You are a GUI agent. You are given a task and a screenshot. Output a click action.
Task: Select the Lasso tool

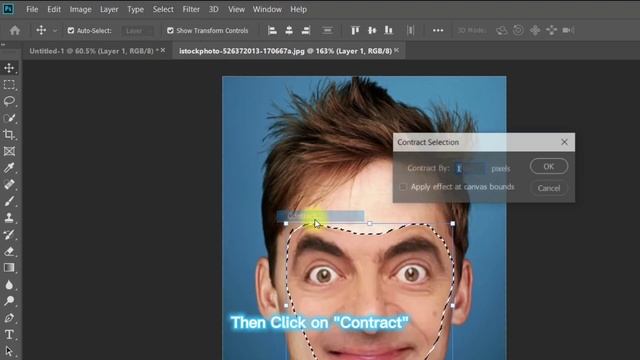[x=9, y=101]
